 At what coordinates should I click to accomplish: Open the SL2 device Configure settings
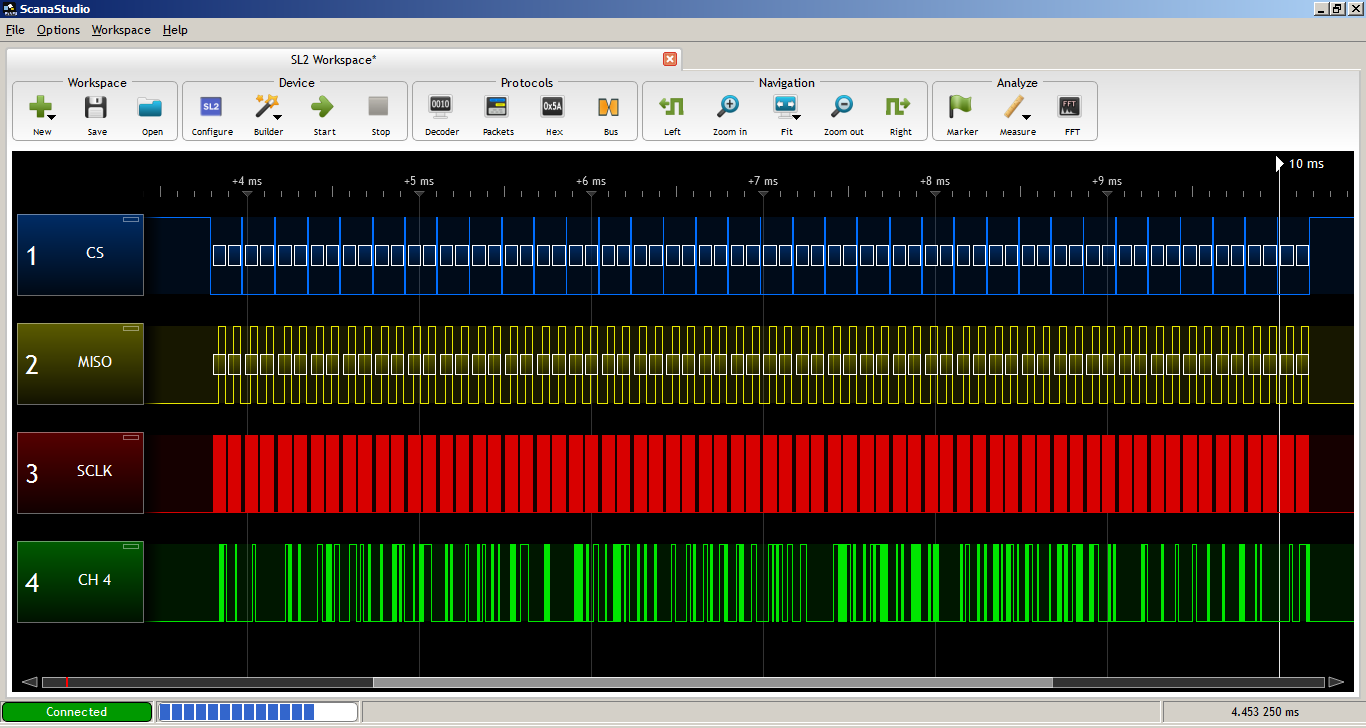tap(211, 110)
